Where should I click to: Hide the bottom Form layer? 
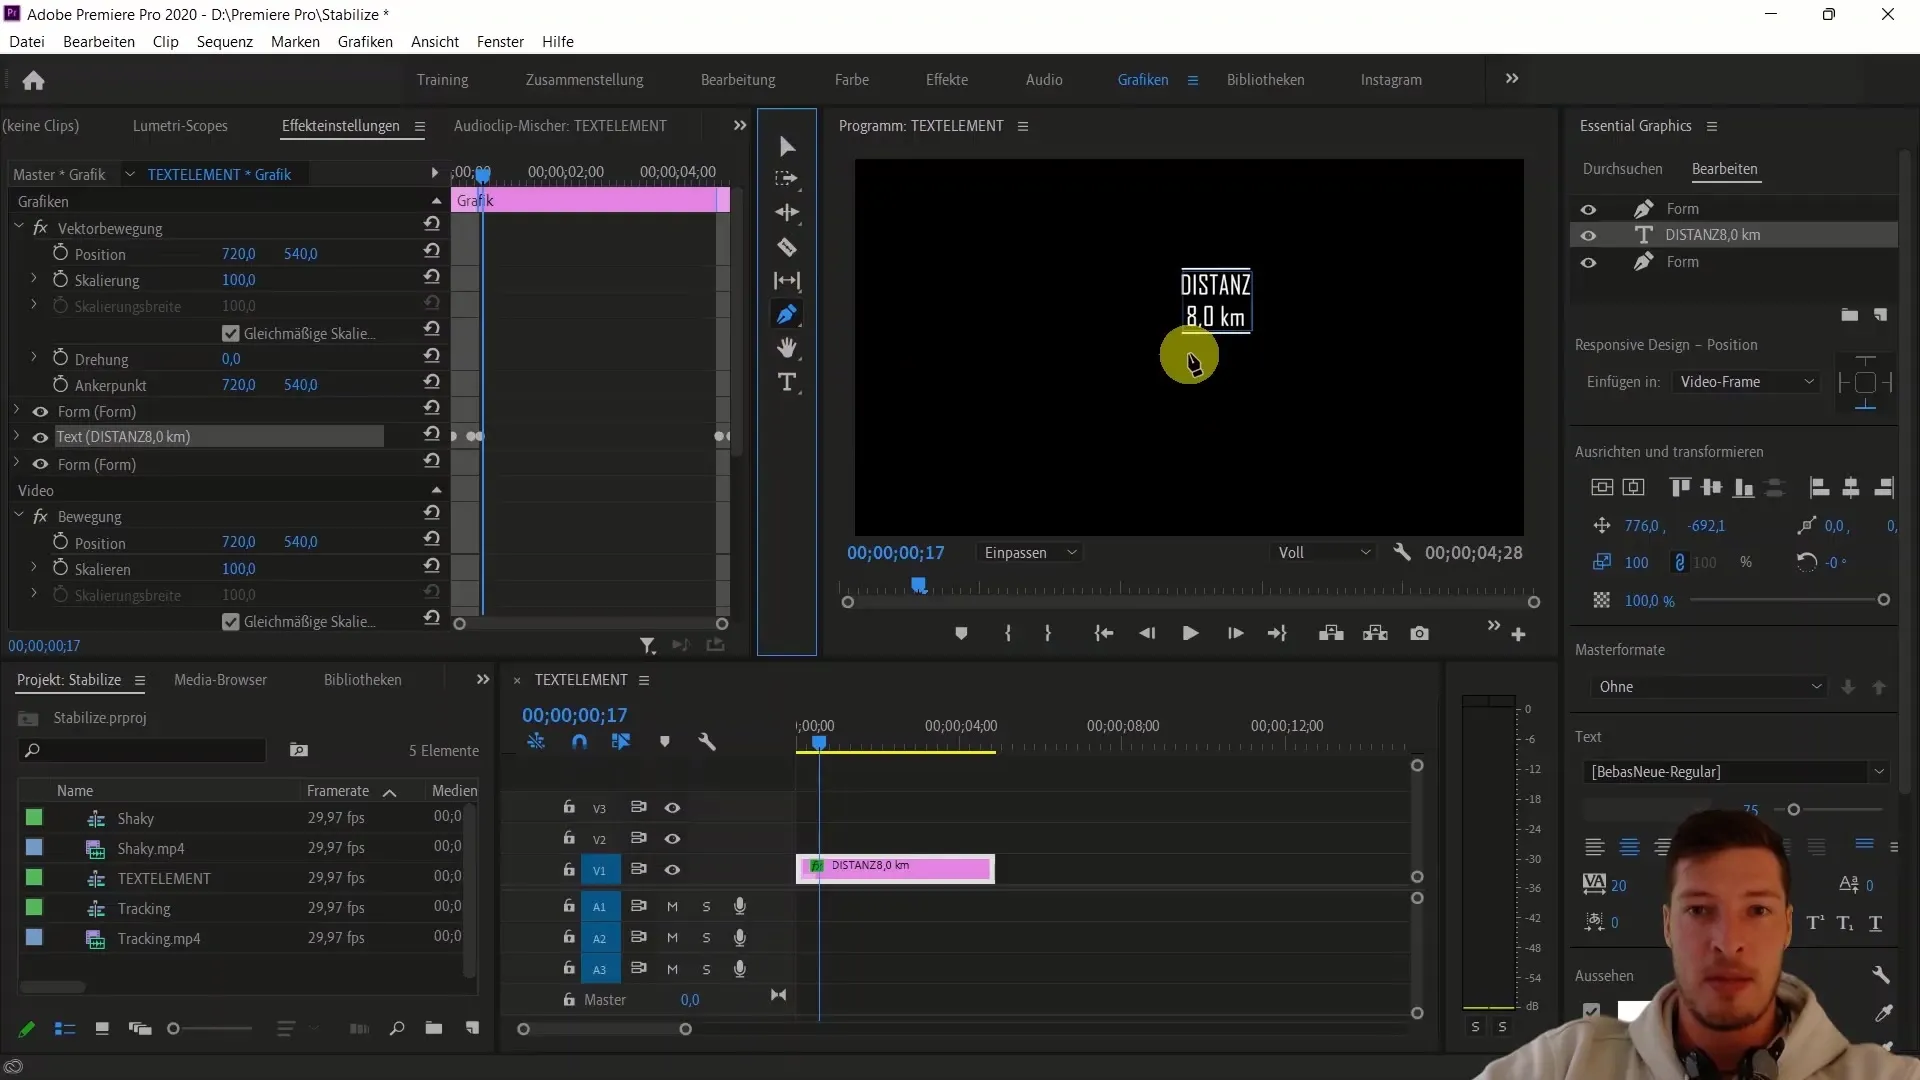(1588, 263)
